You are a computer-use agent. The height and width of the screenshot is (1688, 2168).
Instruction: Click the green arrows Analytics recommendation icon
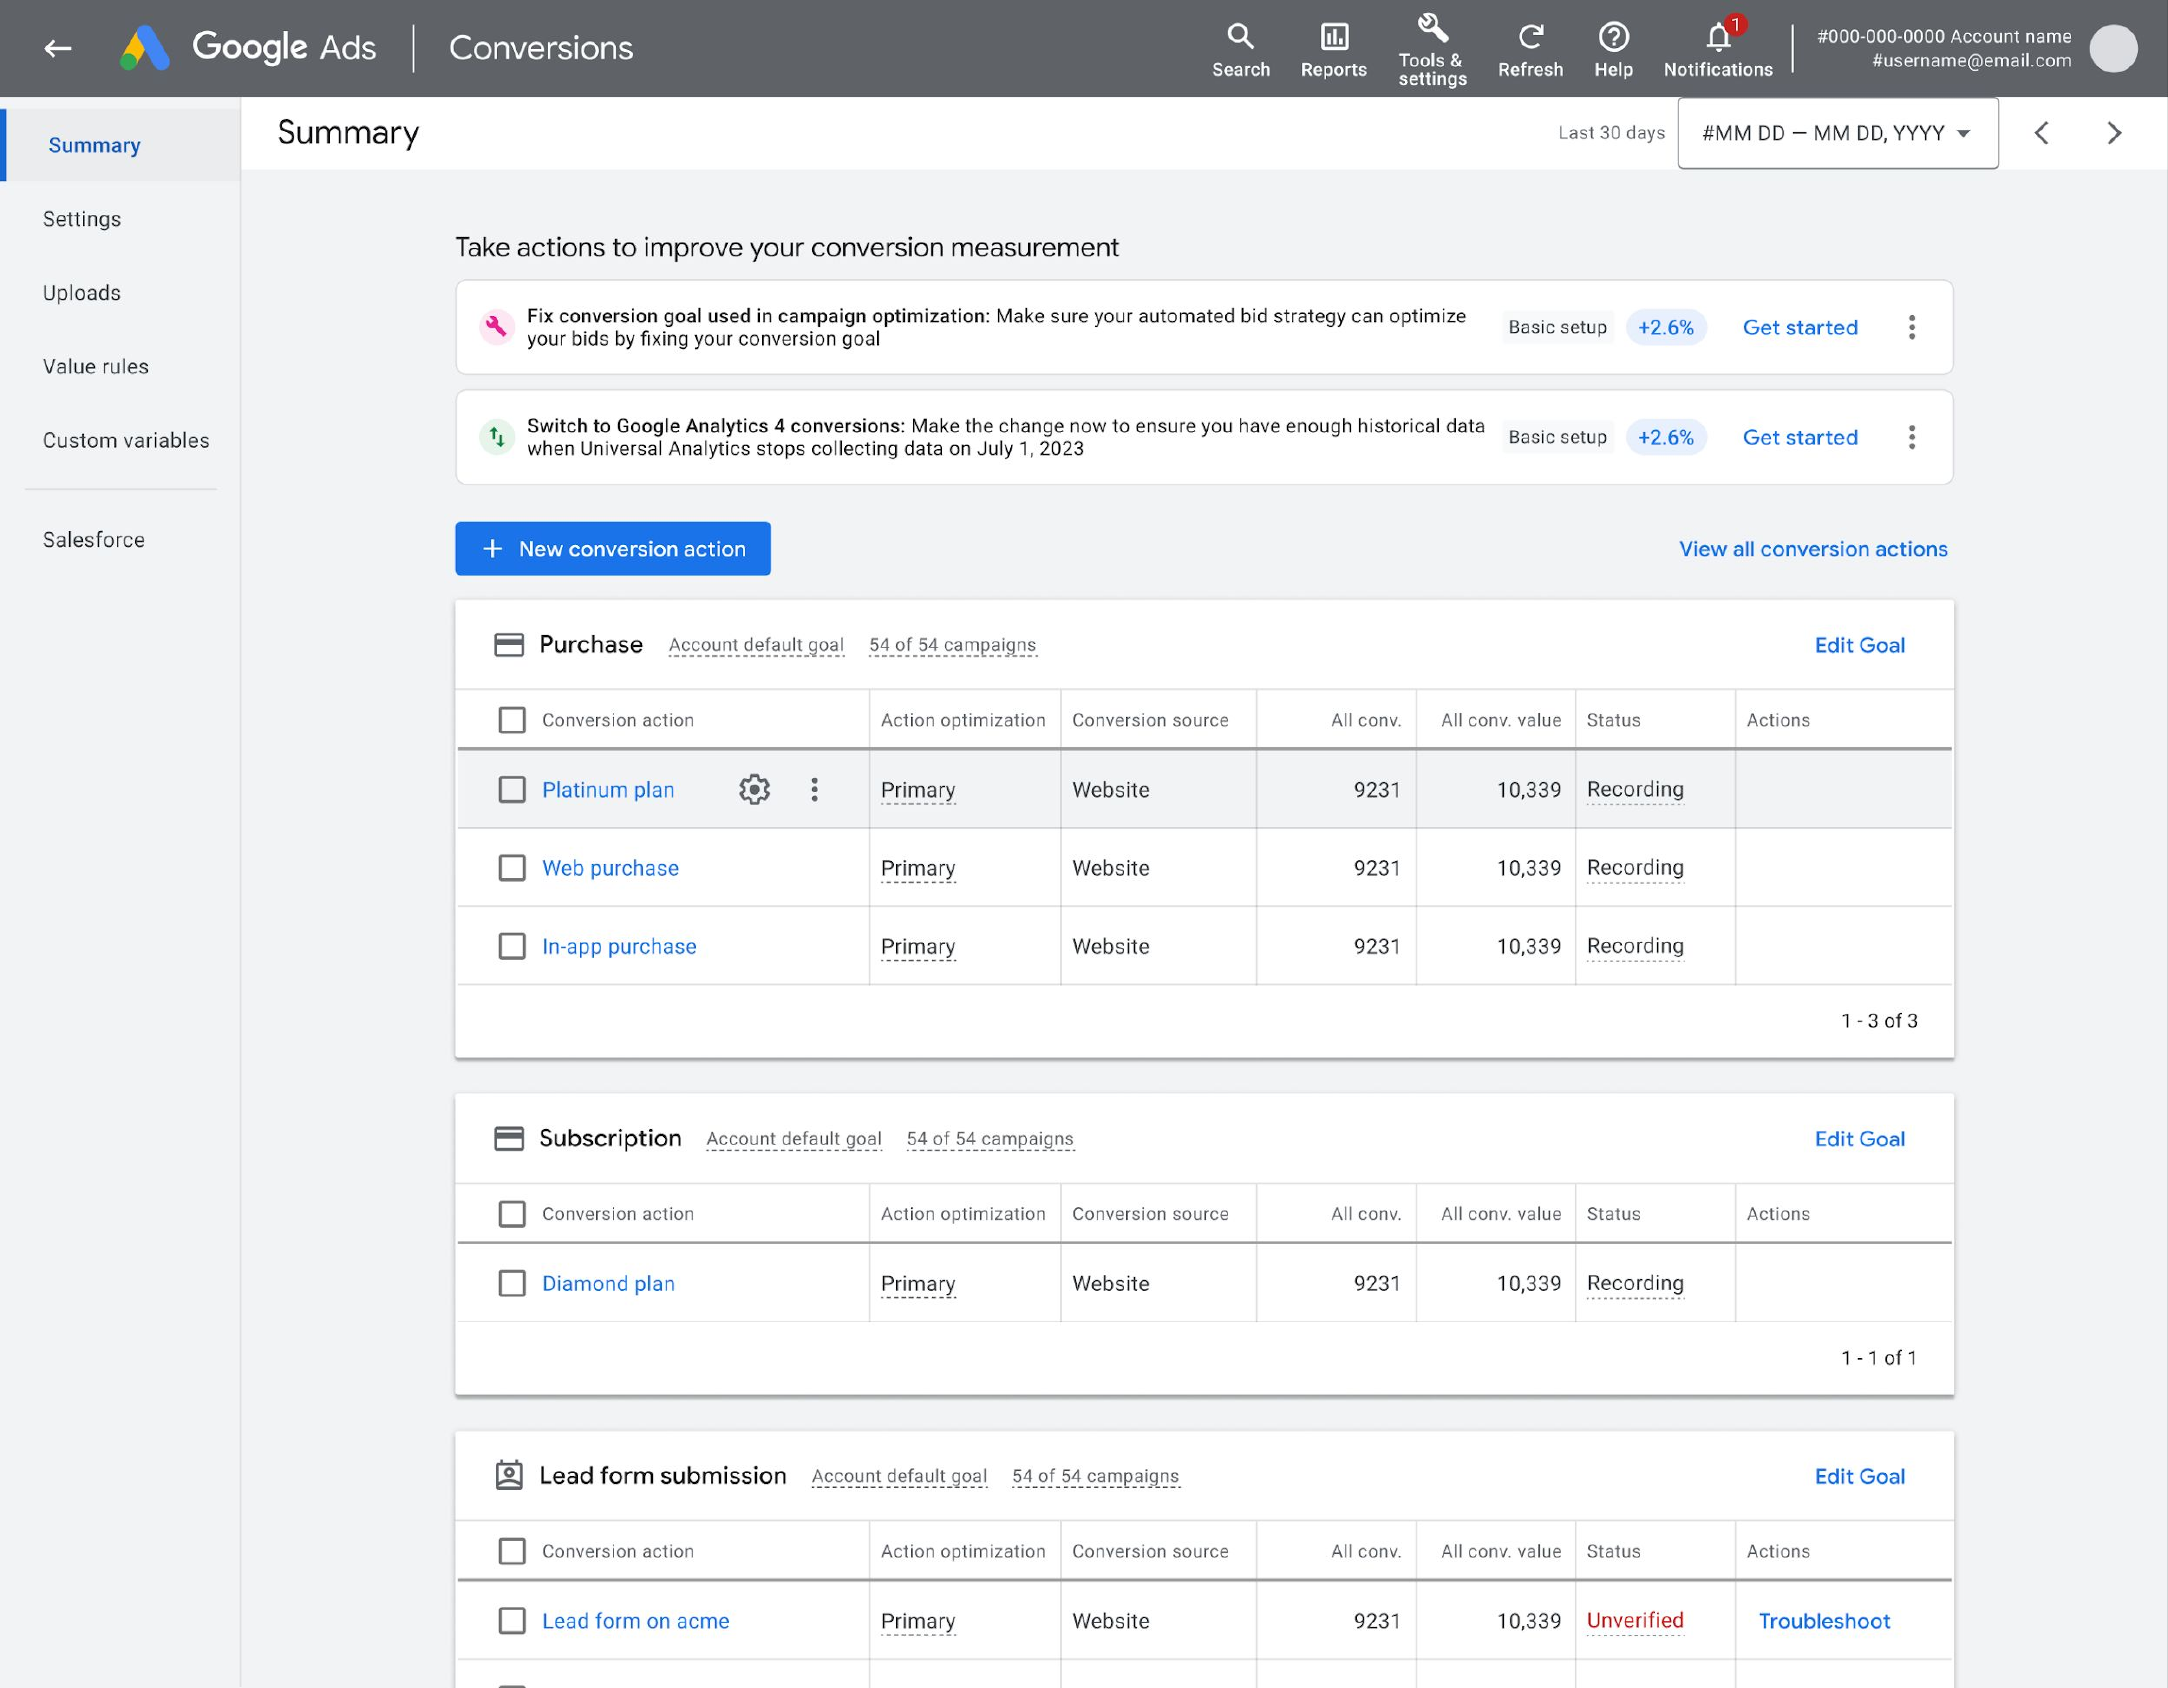[x=496, y=437]
